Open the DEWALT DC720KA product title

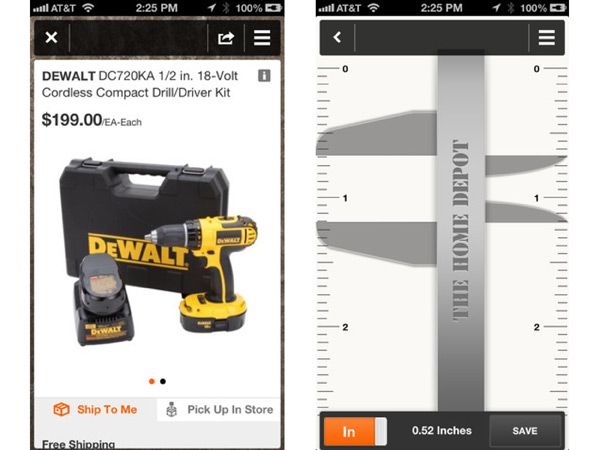(x=140, y=84)
